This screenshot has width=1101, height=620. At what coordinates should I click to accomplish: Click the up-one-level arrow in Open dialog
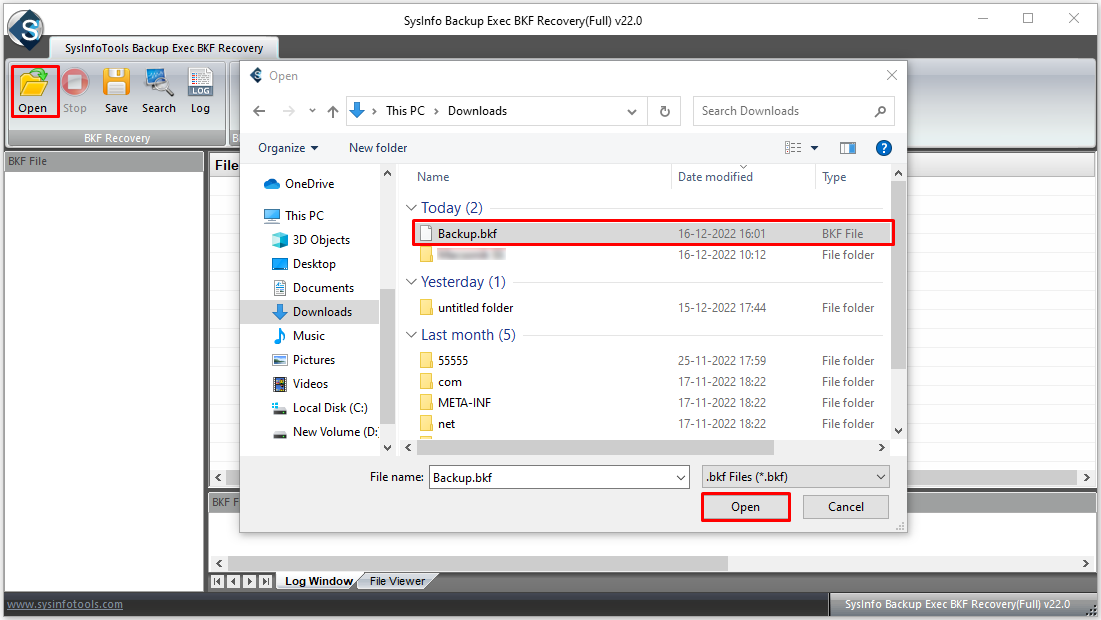pyautogui.click(x=333, y=111)
